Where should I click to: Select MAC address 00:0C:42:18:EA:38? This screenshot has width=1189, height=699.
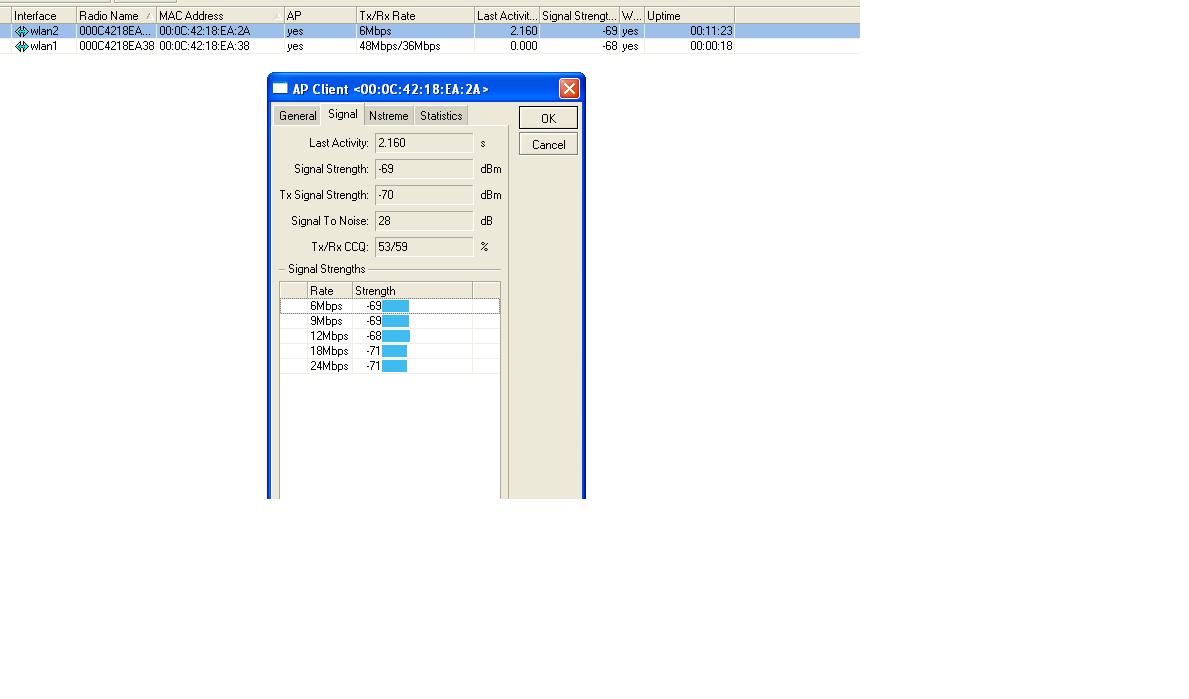(204, 46)
